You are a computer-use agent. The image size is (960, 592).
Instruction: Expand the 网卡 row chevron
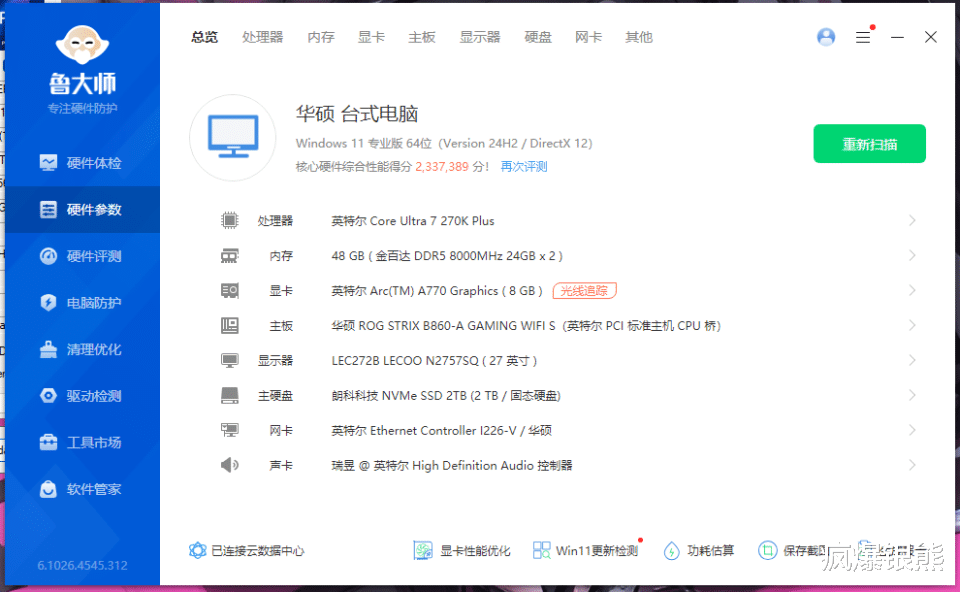(x=912, y=430)
